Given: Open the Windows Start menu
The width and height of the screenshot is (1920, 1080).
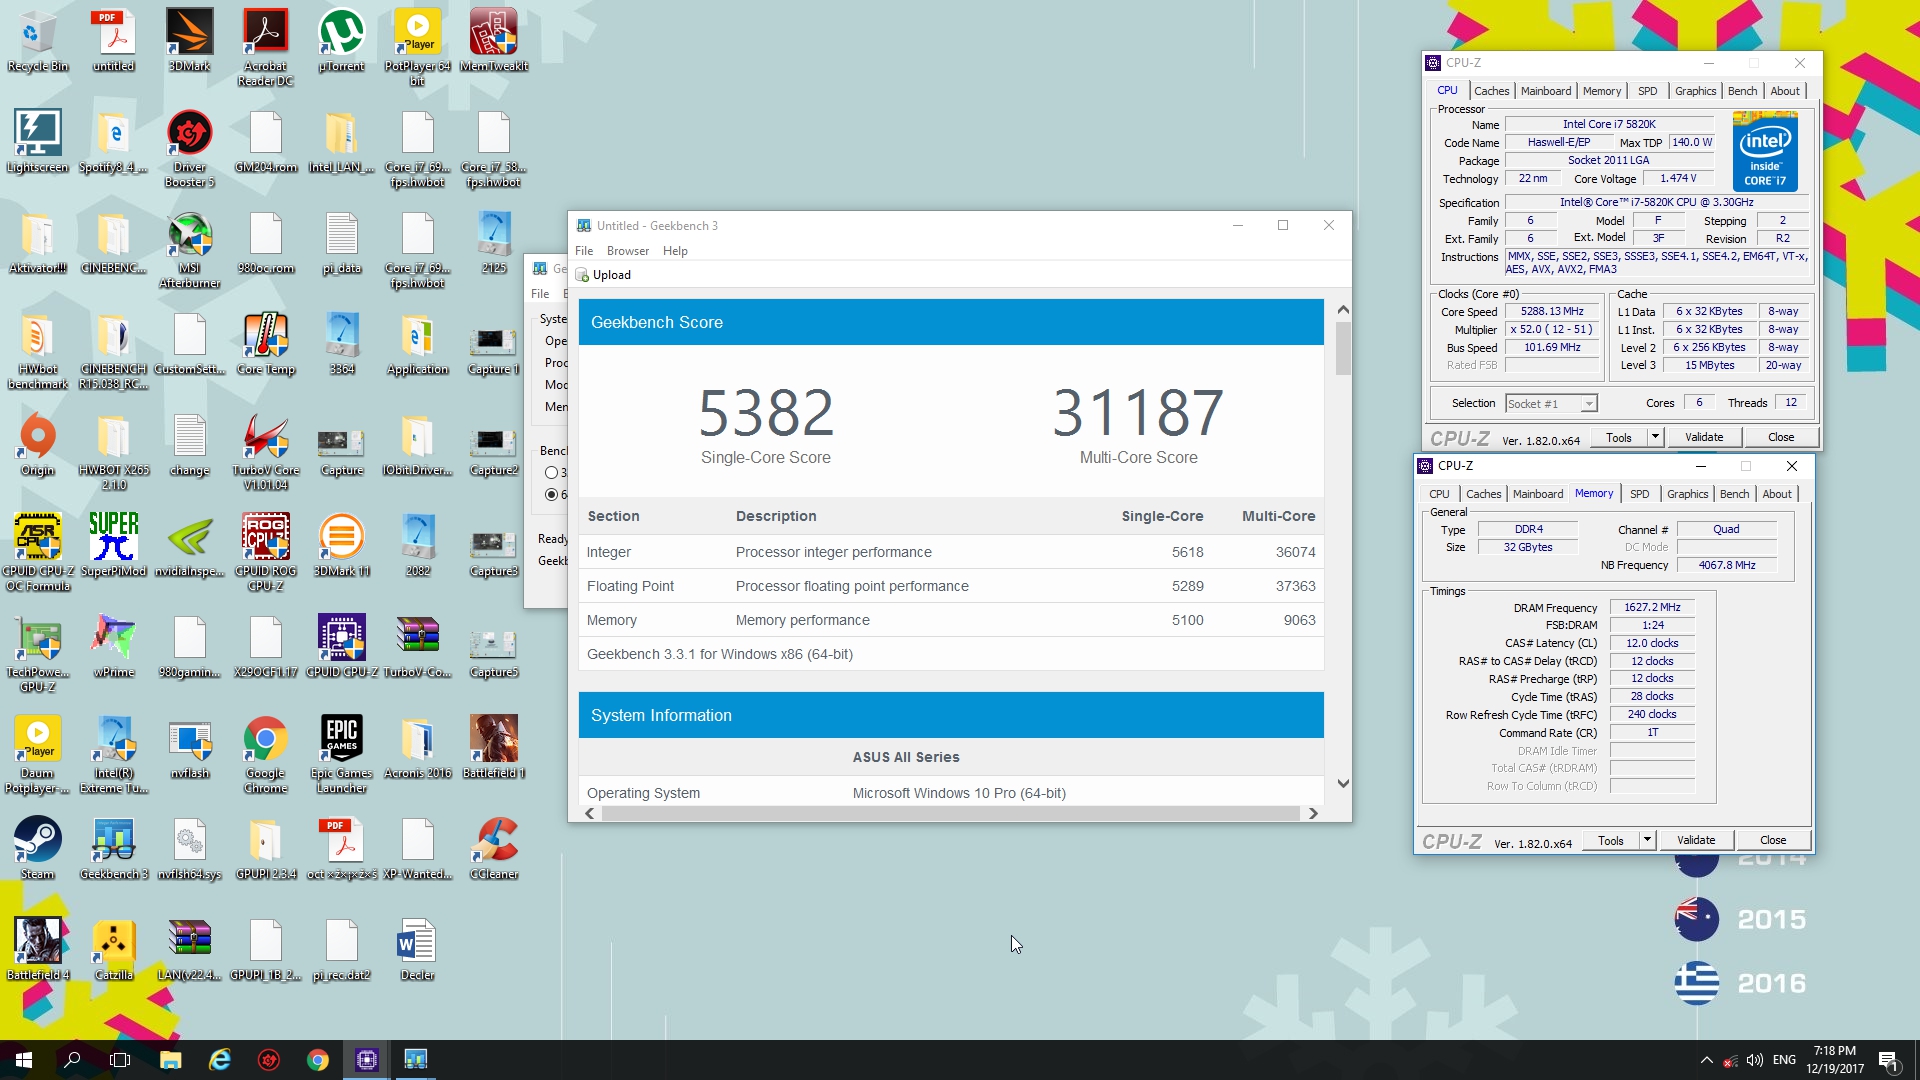Looking at the screenshot, I should tap(24, 1060).
